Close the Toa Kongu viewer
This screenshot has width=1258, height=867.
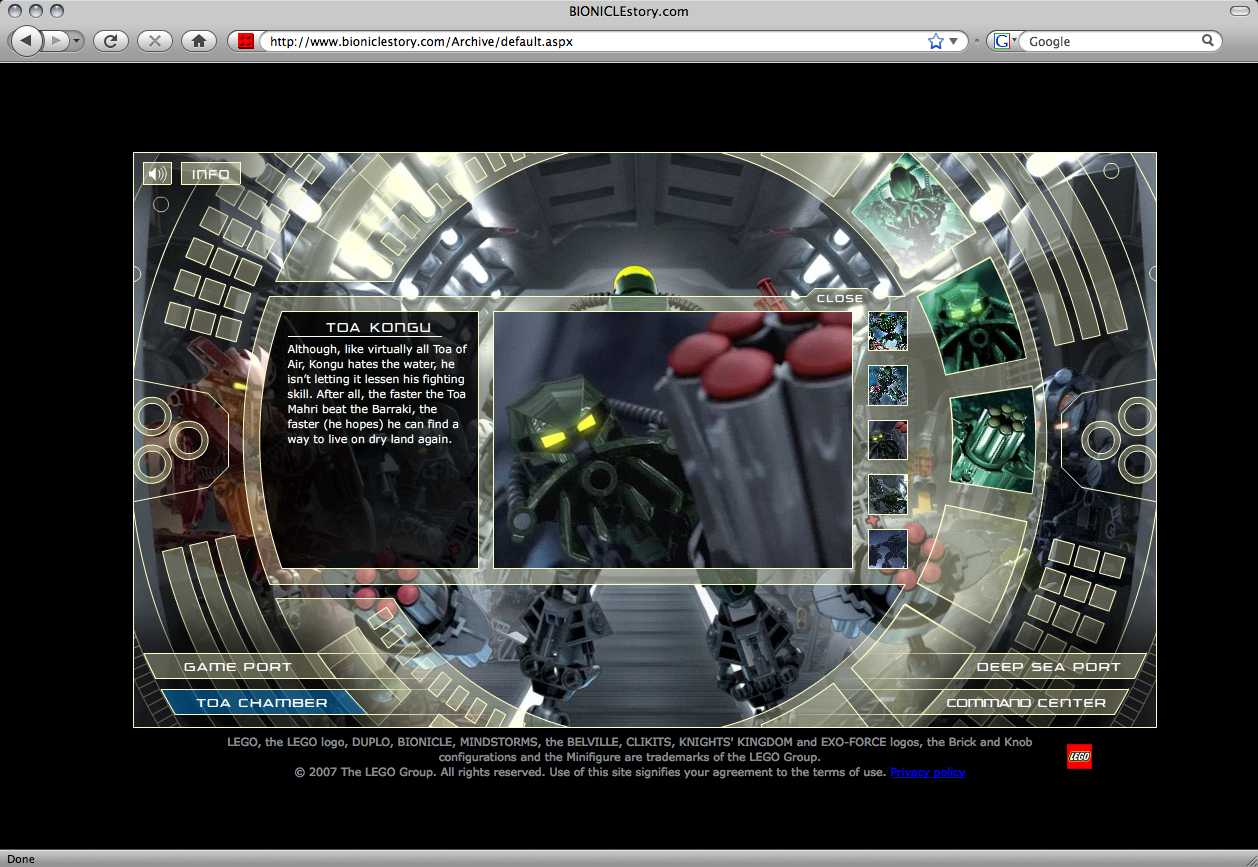tap(839, 298)
